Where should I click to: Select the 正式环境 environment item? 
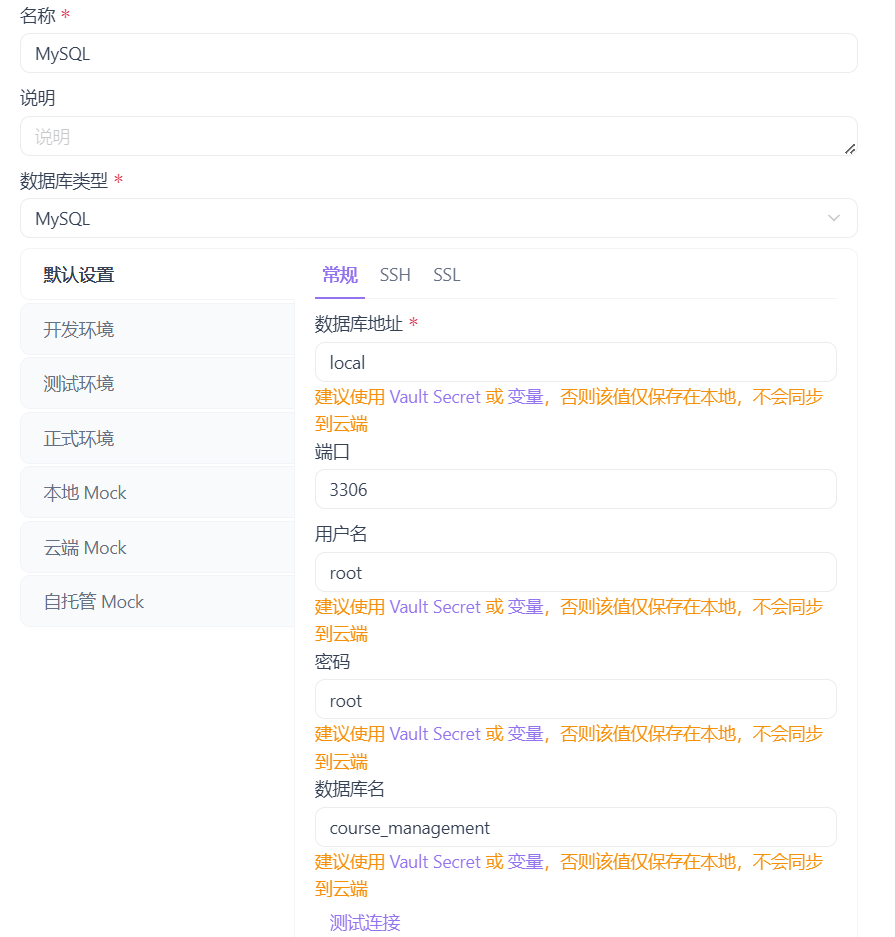(158, 439)
